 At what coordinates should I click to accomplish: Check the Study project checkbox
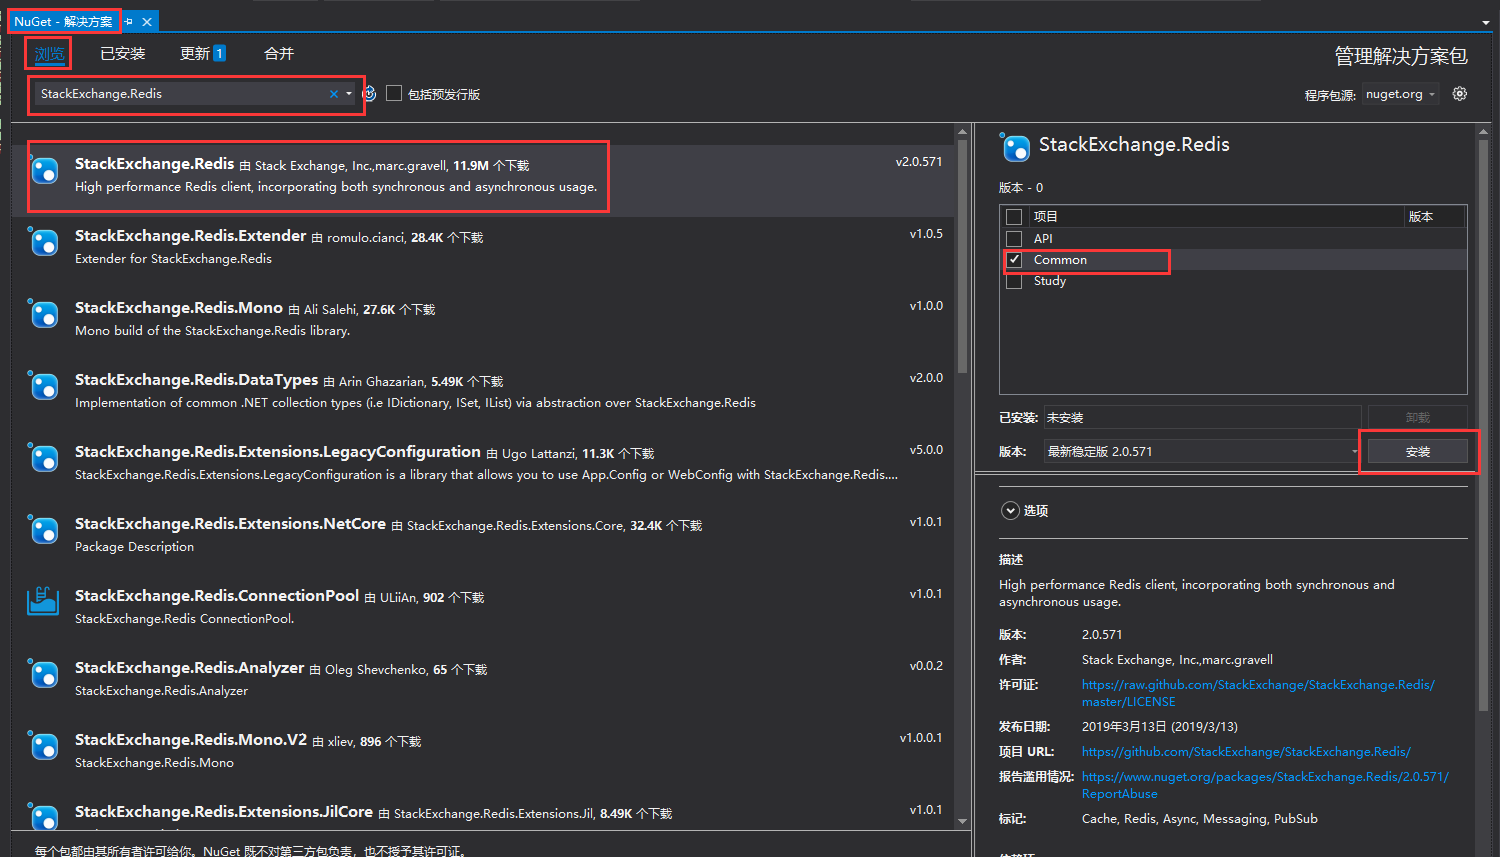1014,281
